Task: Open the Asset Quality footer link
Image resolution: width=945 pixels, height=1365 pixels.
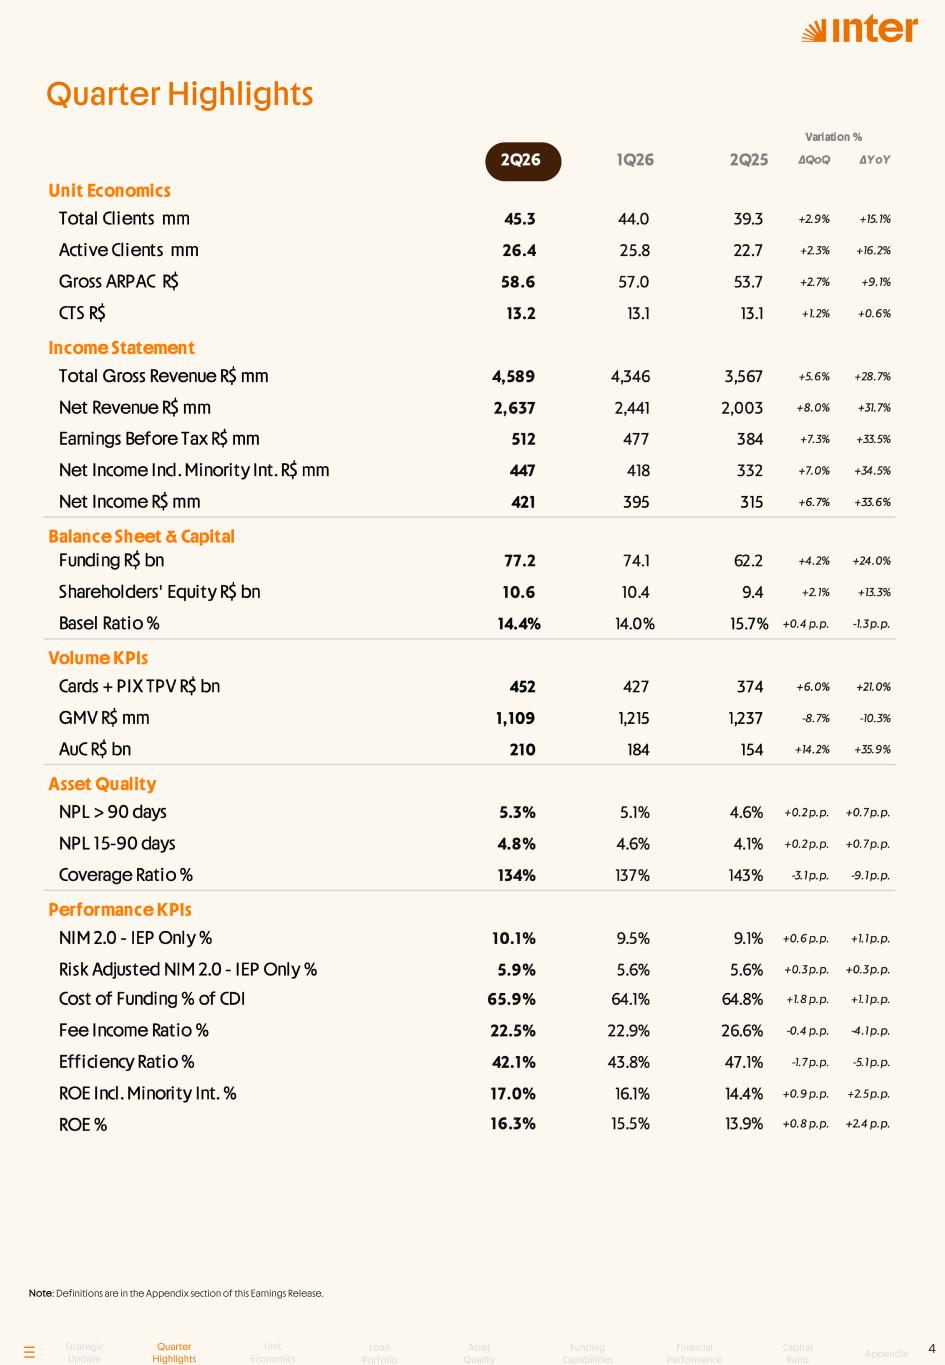Action: click(480, 1353)
